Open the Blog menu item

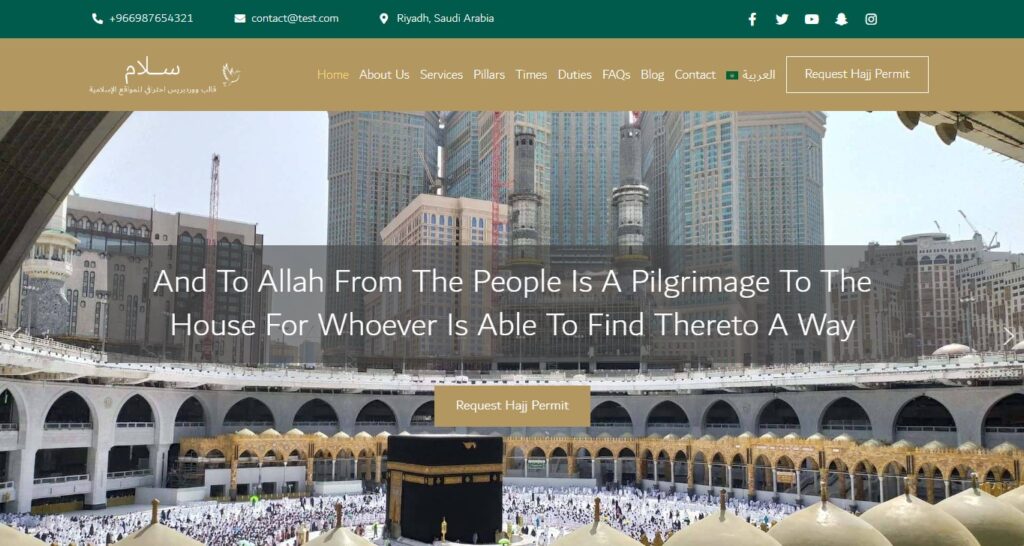pyautogui.click(x=652, y=75)
